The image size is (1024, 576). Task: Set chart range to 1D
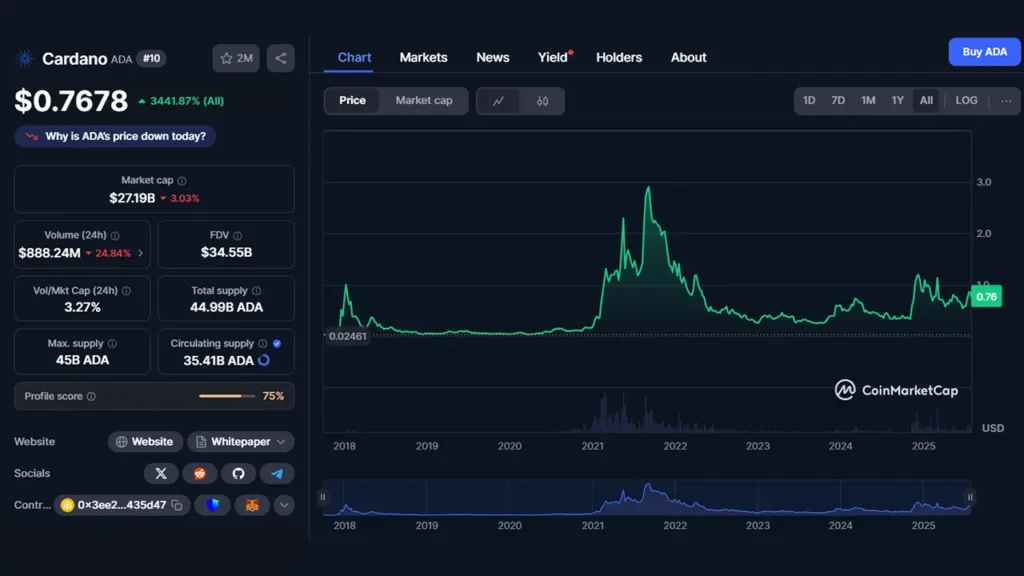[809, 101]
